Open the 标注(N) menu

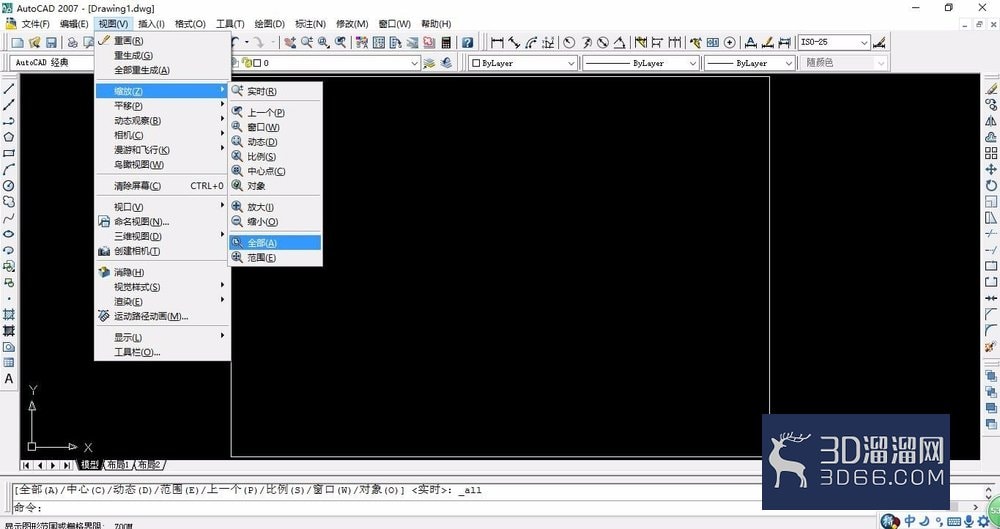311,24
